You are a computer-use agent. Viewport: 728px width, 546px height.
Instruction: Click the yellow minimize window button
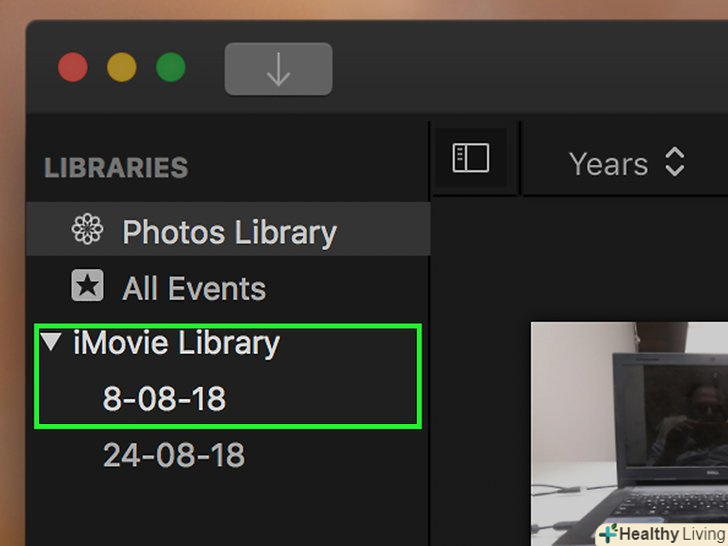[x=122, y=68]
